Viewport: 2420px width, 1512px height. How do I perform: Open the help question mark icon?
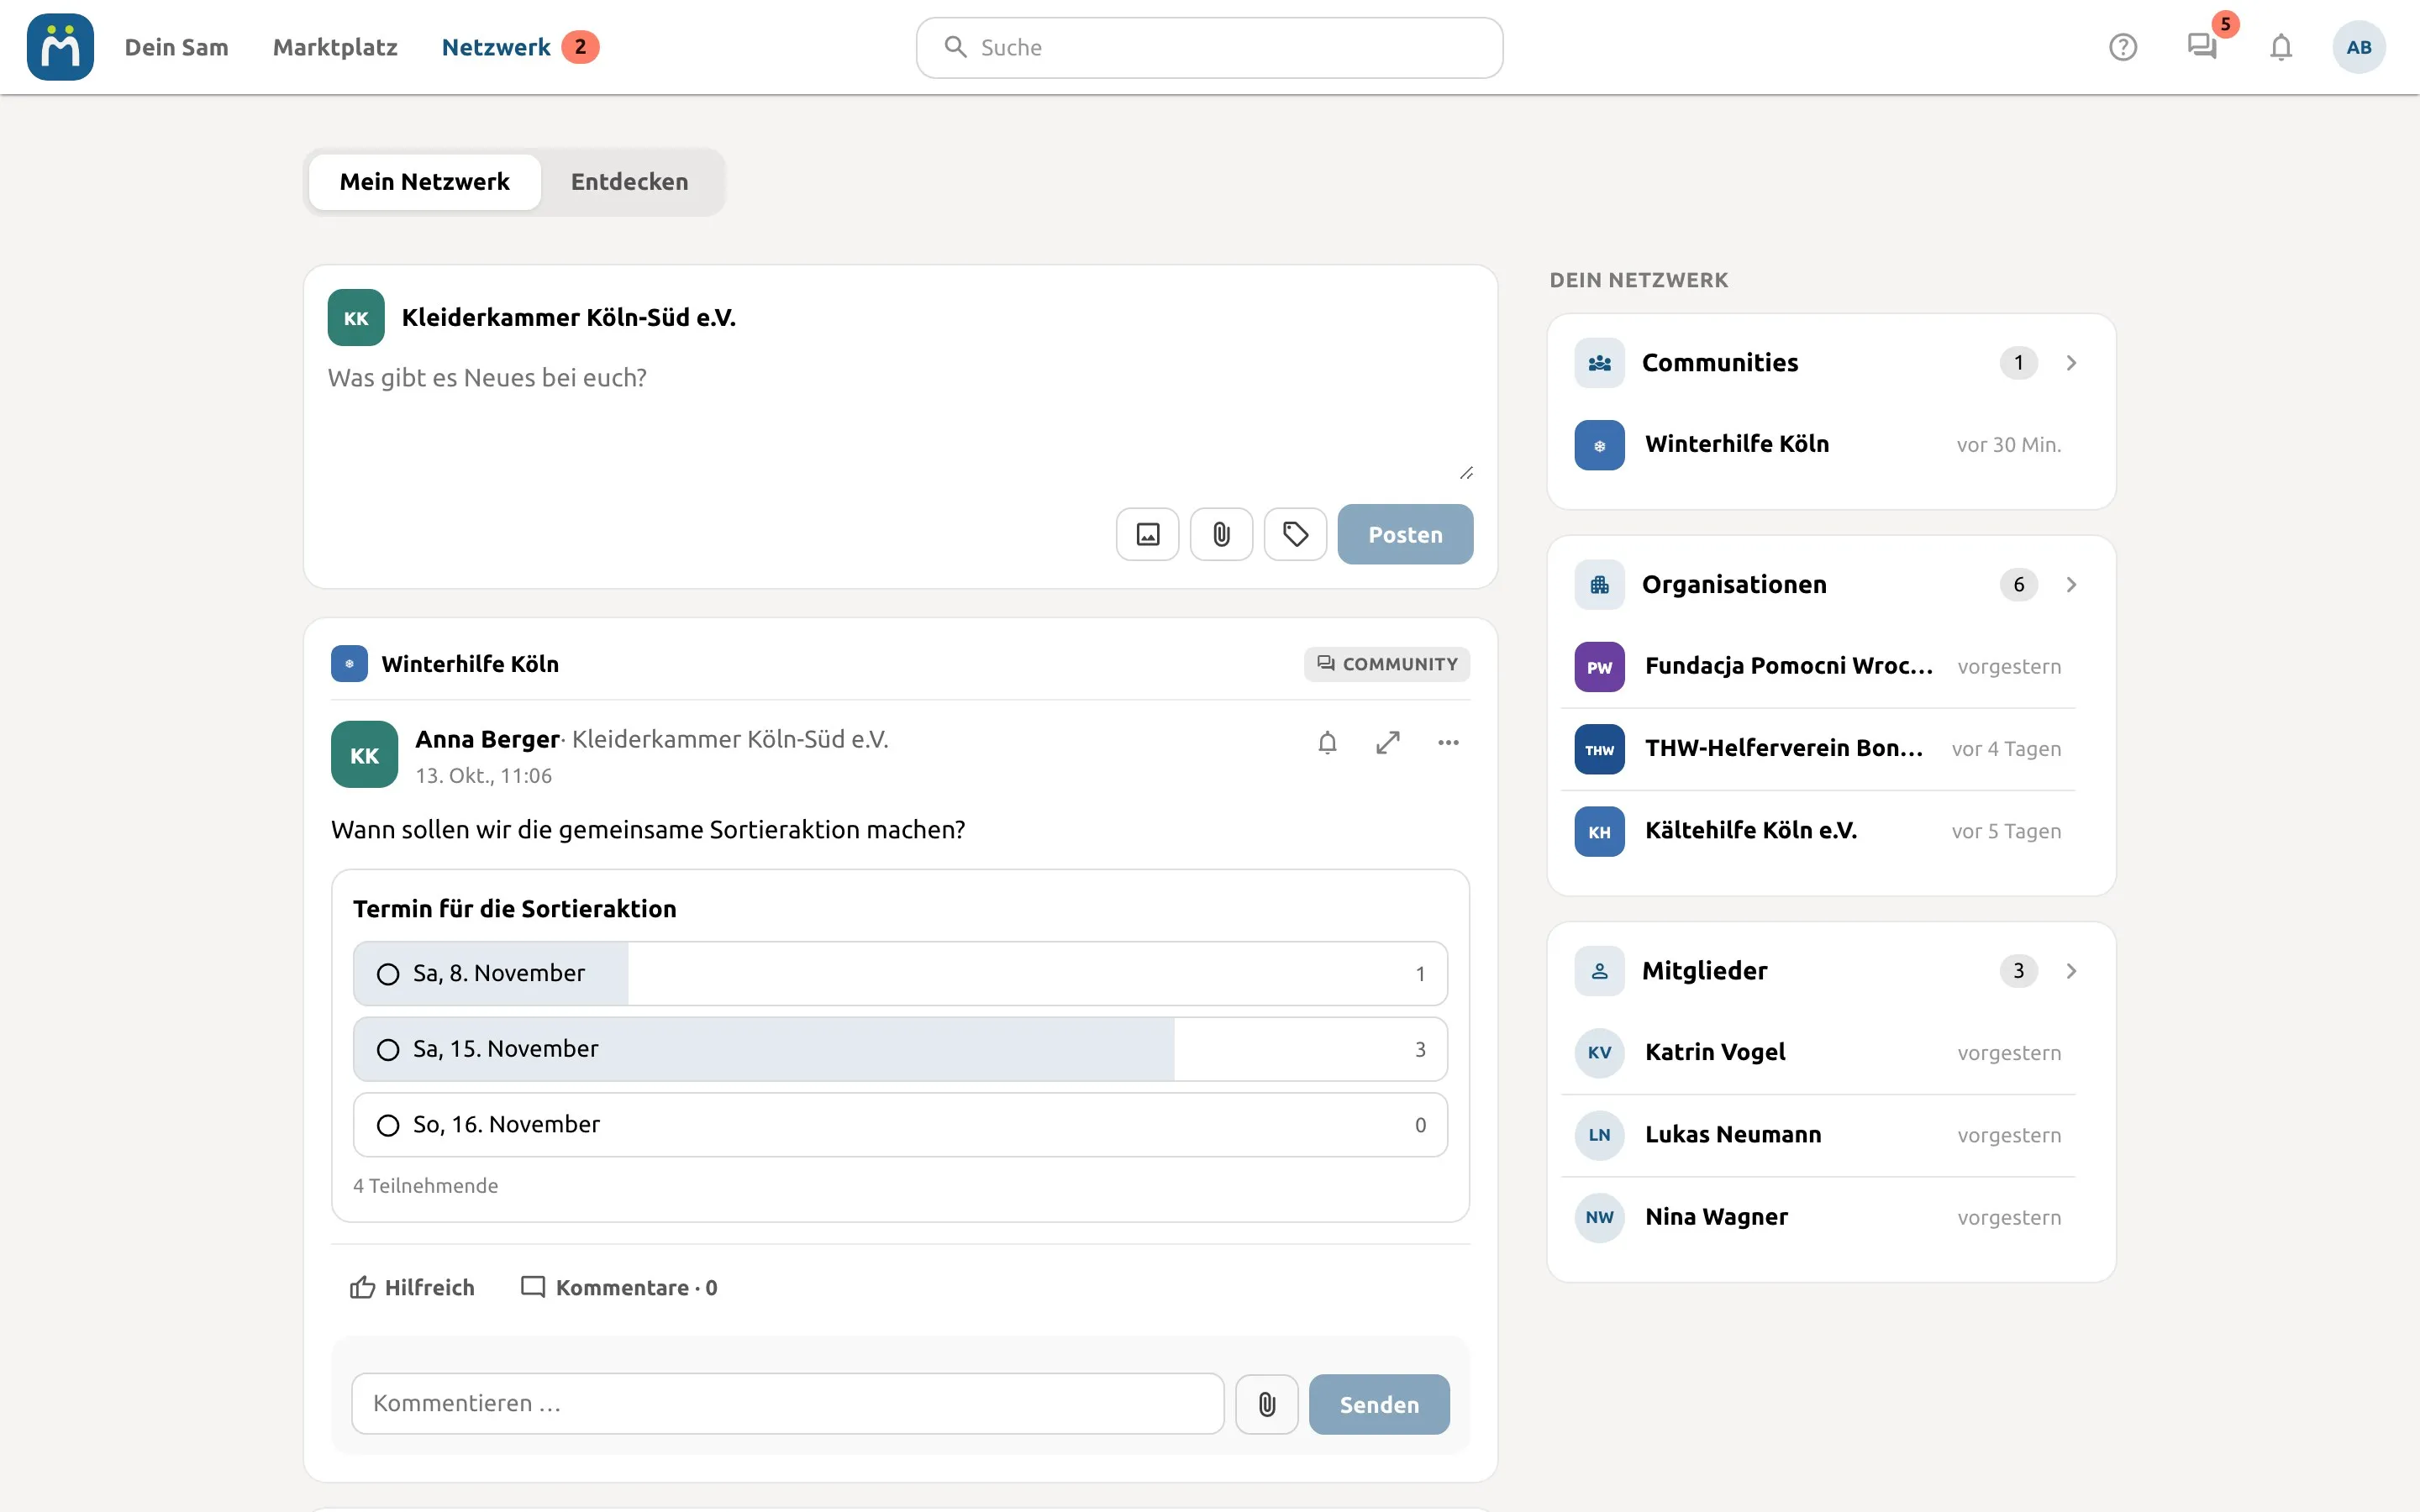2122,47
